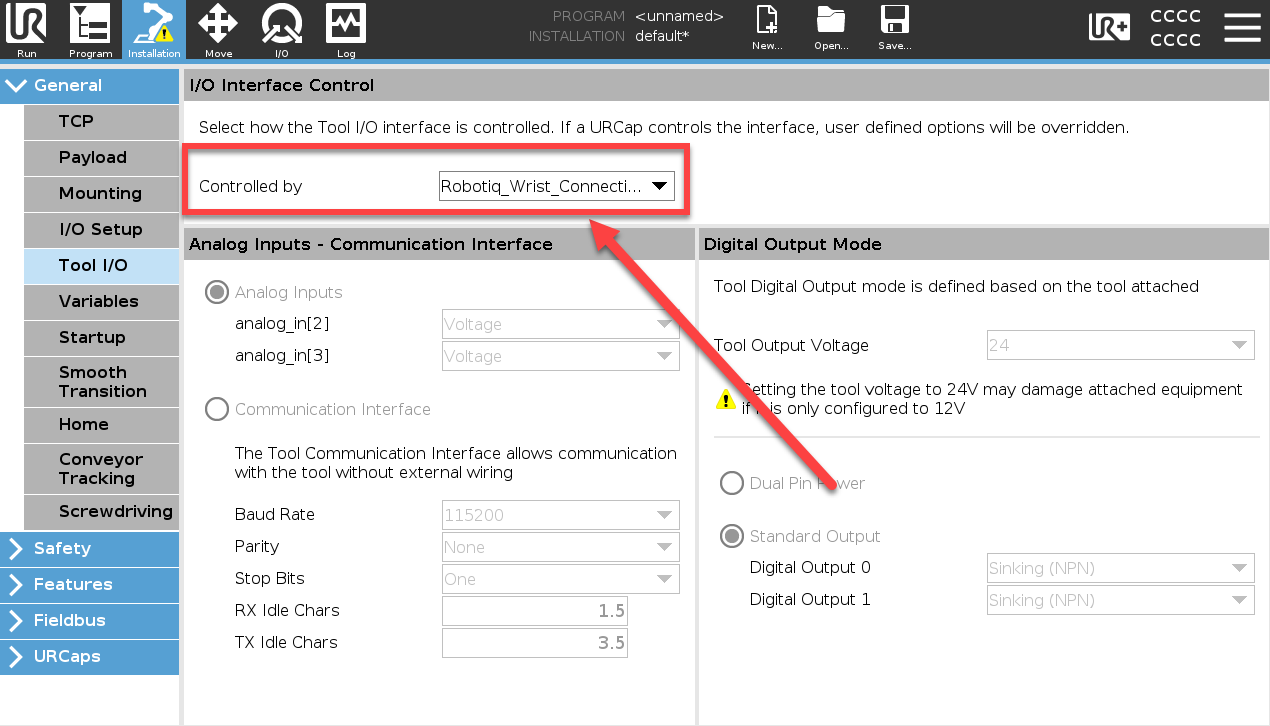Screen dimensions: 1270x726
Task: Open the Conveyor Tracking page
Action: [102, 468]
